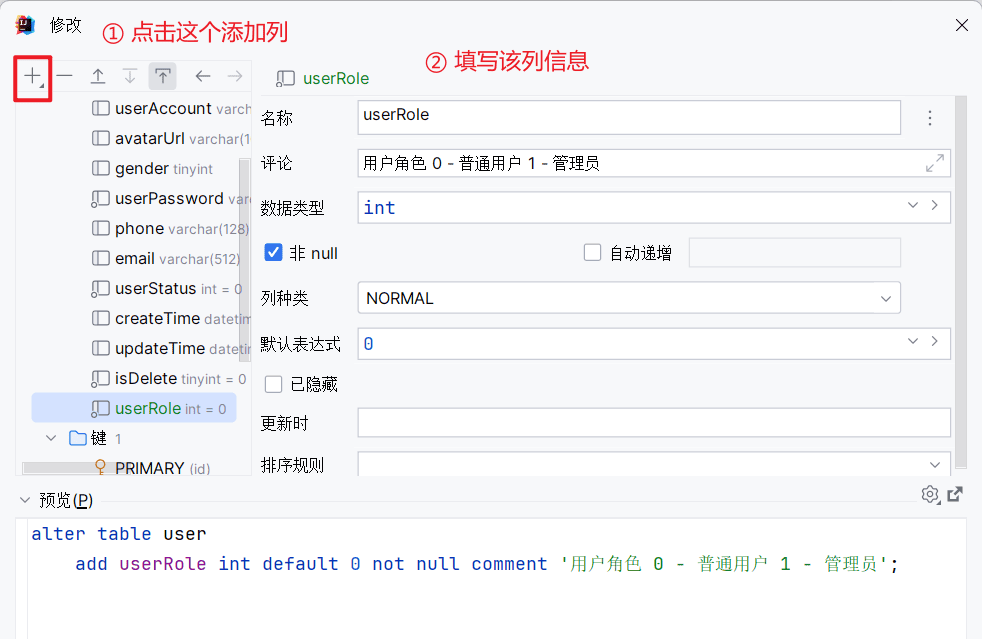Click the plus icon to add column
Screen dimensions: 982x639
(33, 77)
